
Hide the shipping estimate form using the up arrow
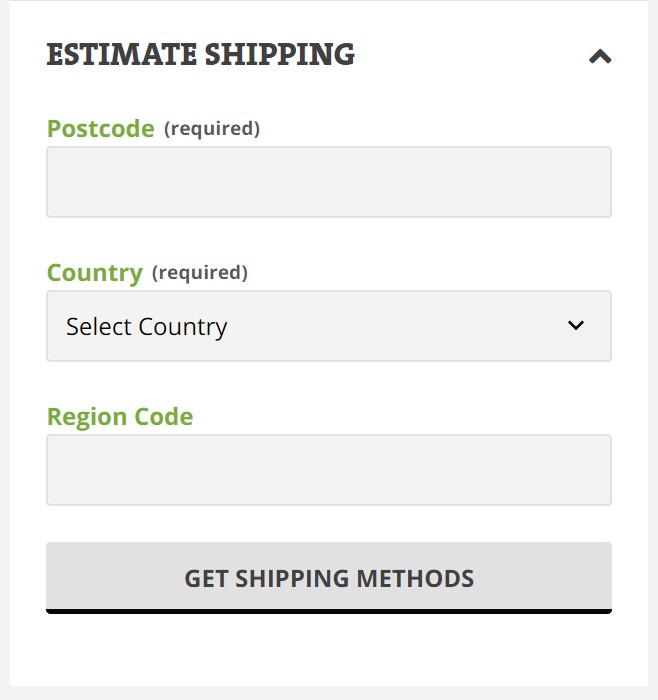(599, 56)
